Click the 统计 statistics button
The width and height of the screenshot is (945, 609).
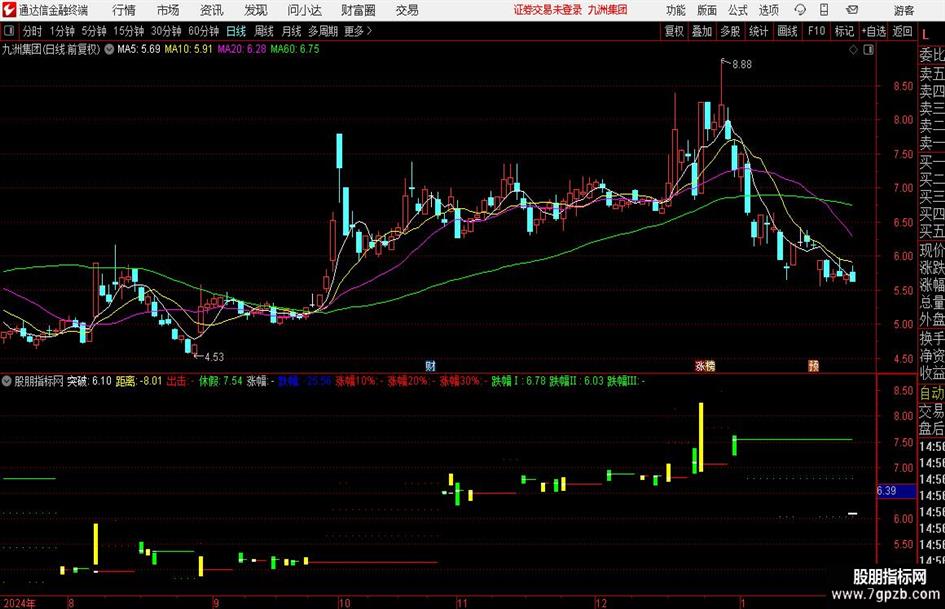pyautogui.click(x=758, y=31)
